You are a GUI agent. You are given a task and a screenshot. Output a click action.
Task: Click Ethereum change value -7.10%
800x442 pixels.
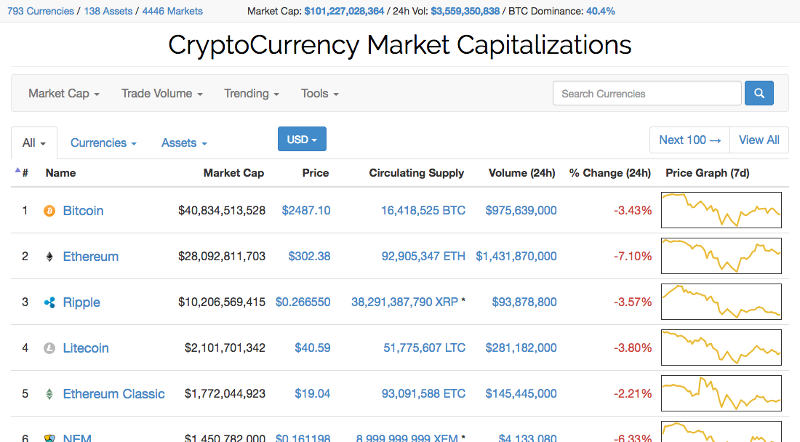point(633,256)
